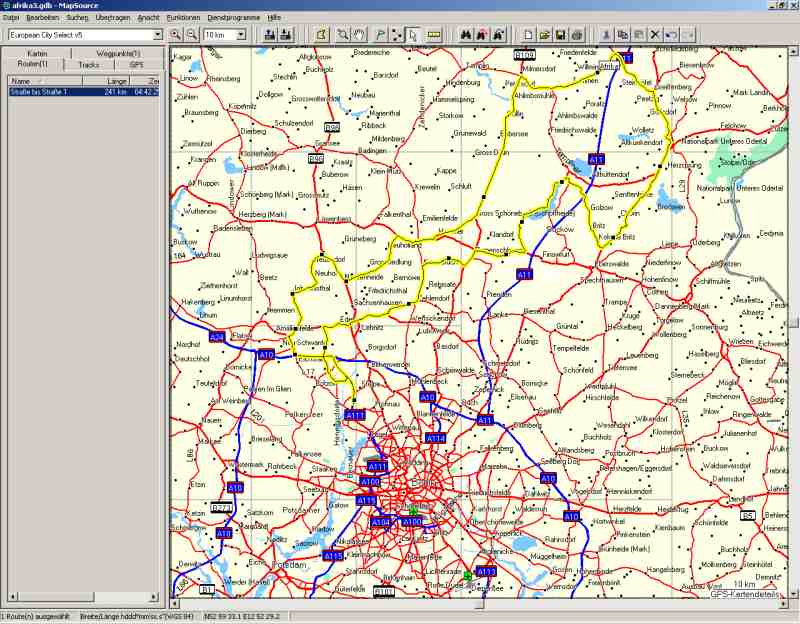Image resolution: width=800 pixels, height=624 pixels.
Task: Click the print icon in toolbar
Action: pos(577,35)
